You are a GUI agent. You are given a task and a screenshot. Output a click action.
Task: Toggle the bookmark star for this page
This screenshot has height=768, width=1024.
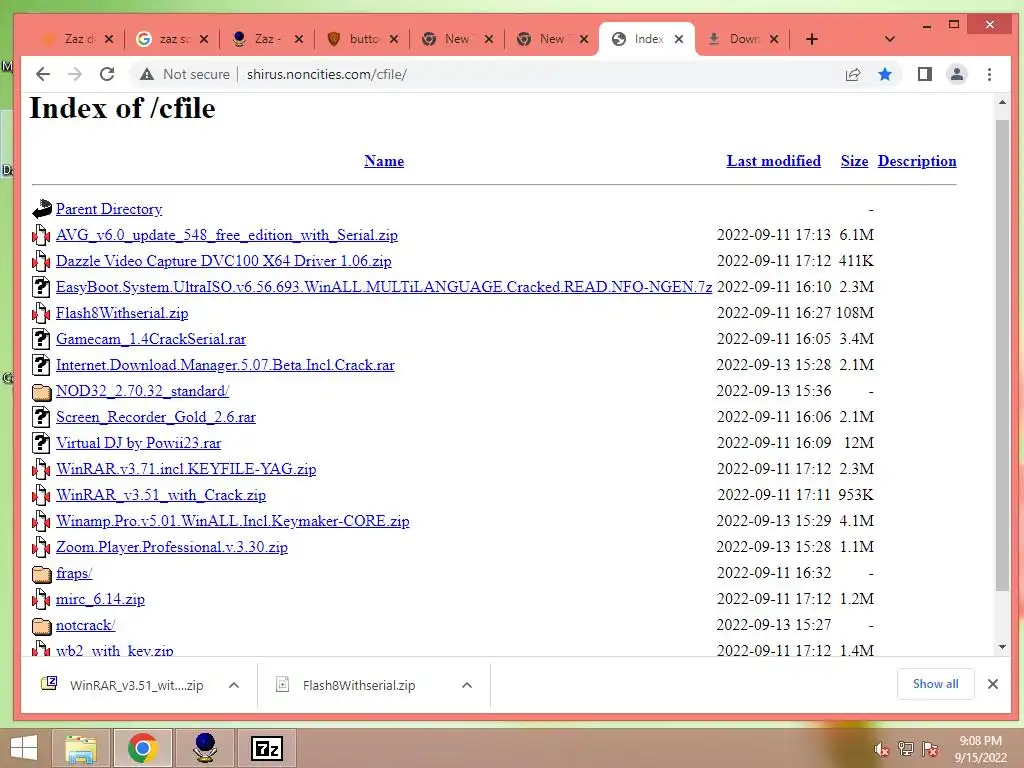[885, 74]
